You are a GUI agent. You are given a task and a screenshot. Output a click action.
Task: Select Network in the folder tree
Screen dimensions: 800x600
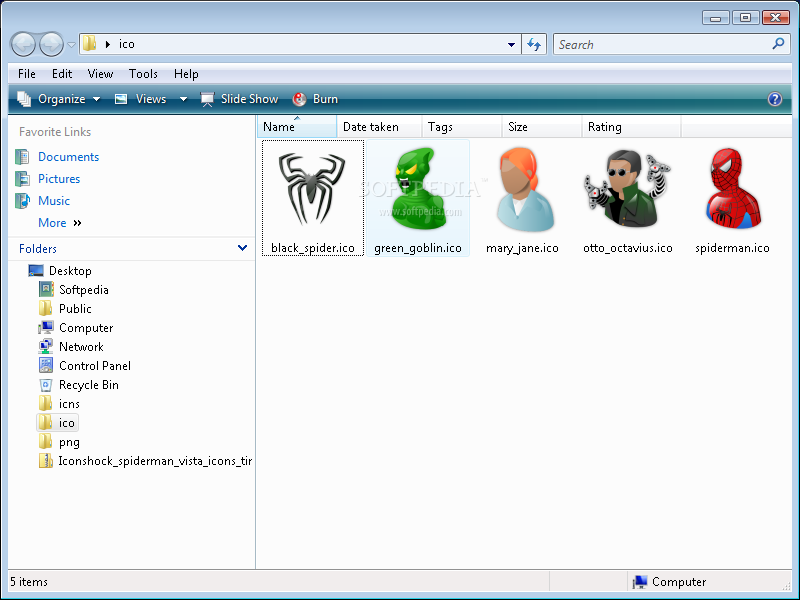(81, 347)
